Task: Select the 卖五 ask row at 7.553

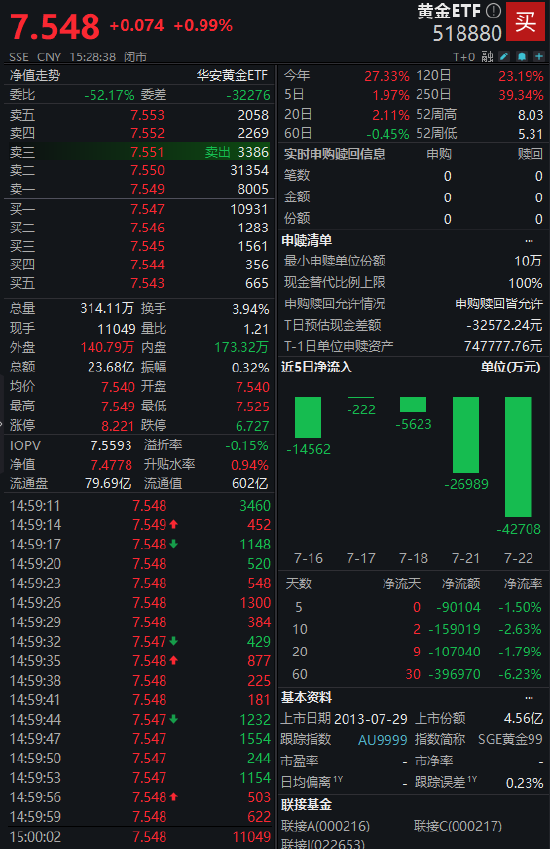Action: [x=139, y=115]
